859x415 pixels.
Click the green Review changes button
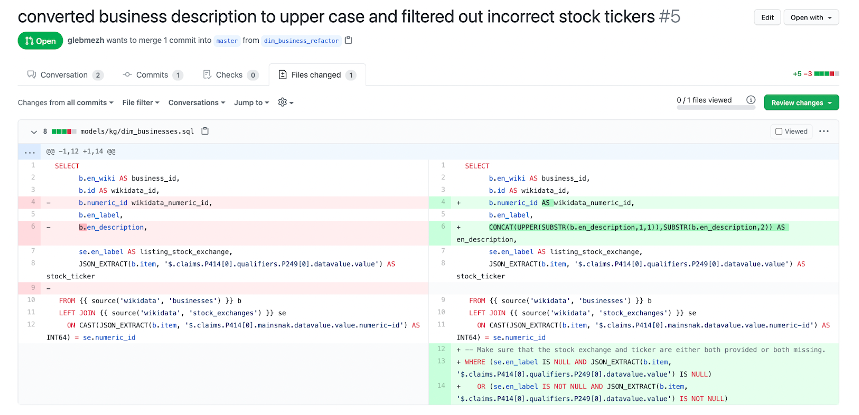801,102
